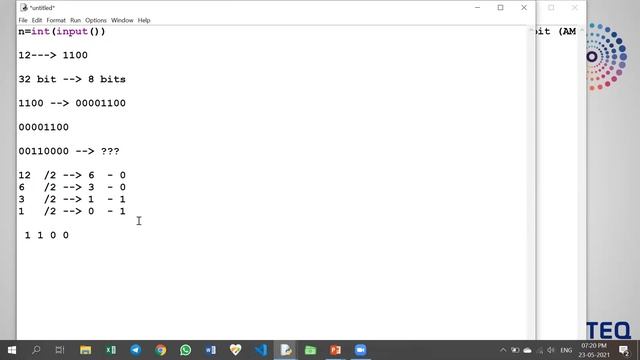
Task: Open the green folder app in the taskbar
Action: coord(311,350)
